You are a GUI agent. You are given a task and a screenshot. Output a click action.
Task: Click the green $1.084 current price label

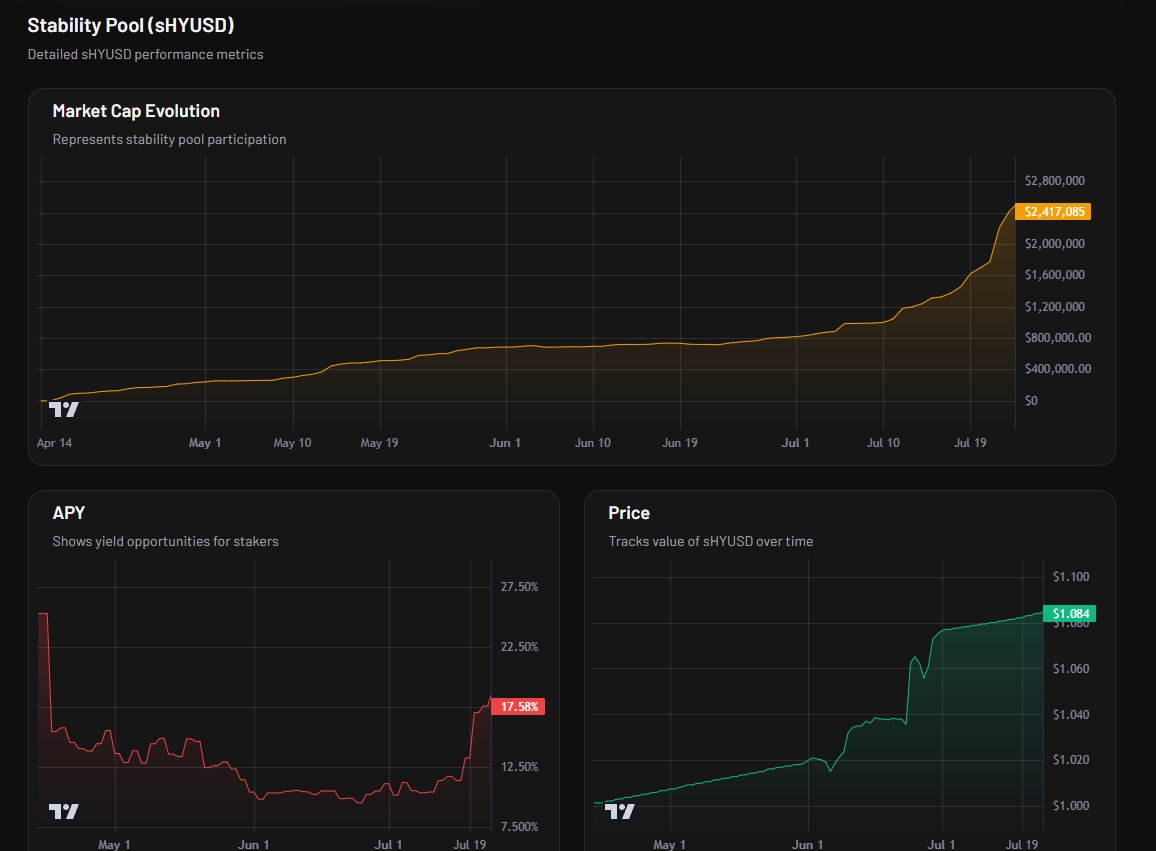(1070, 614)
